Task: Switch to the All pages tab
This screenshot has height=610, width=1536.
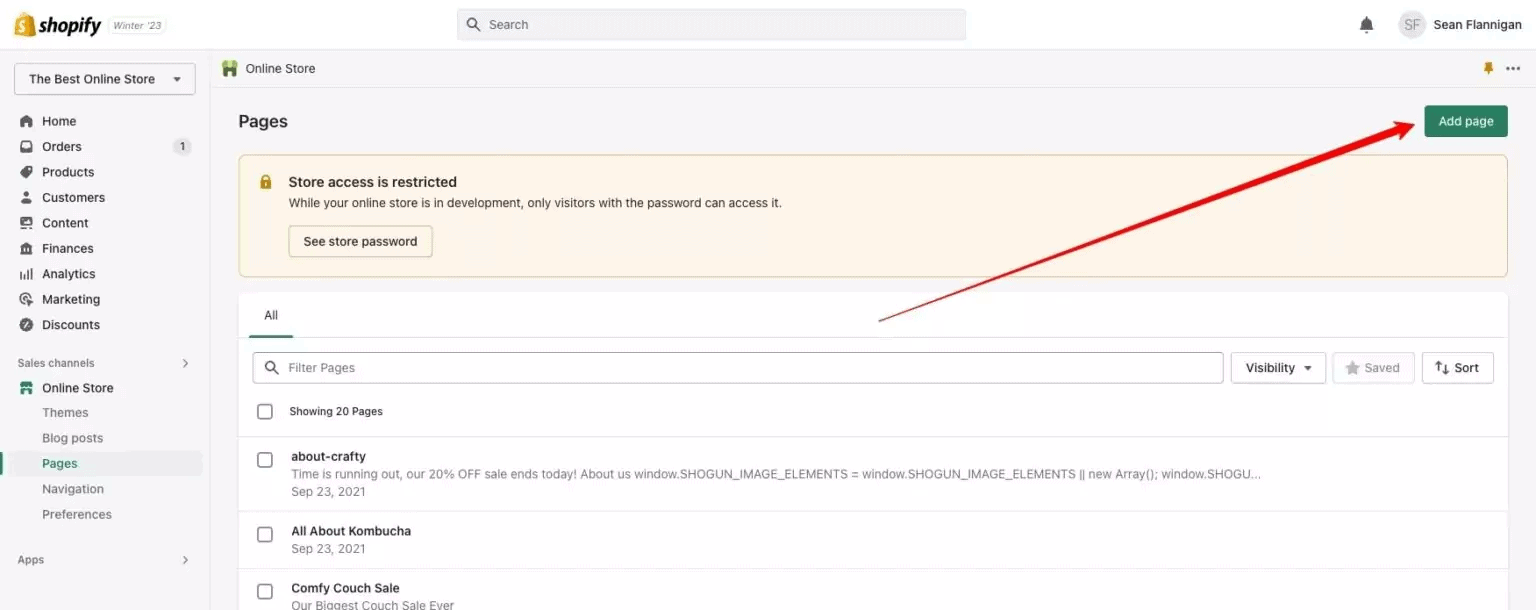Action: 270,314
